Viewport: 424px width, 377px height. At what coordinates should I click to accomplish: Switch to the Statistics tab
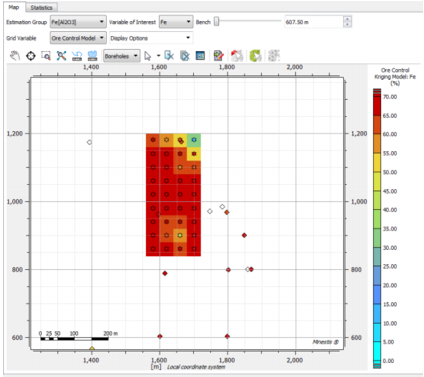(42, 7)
